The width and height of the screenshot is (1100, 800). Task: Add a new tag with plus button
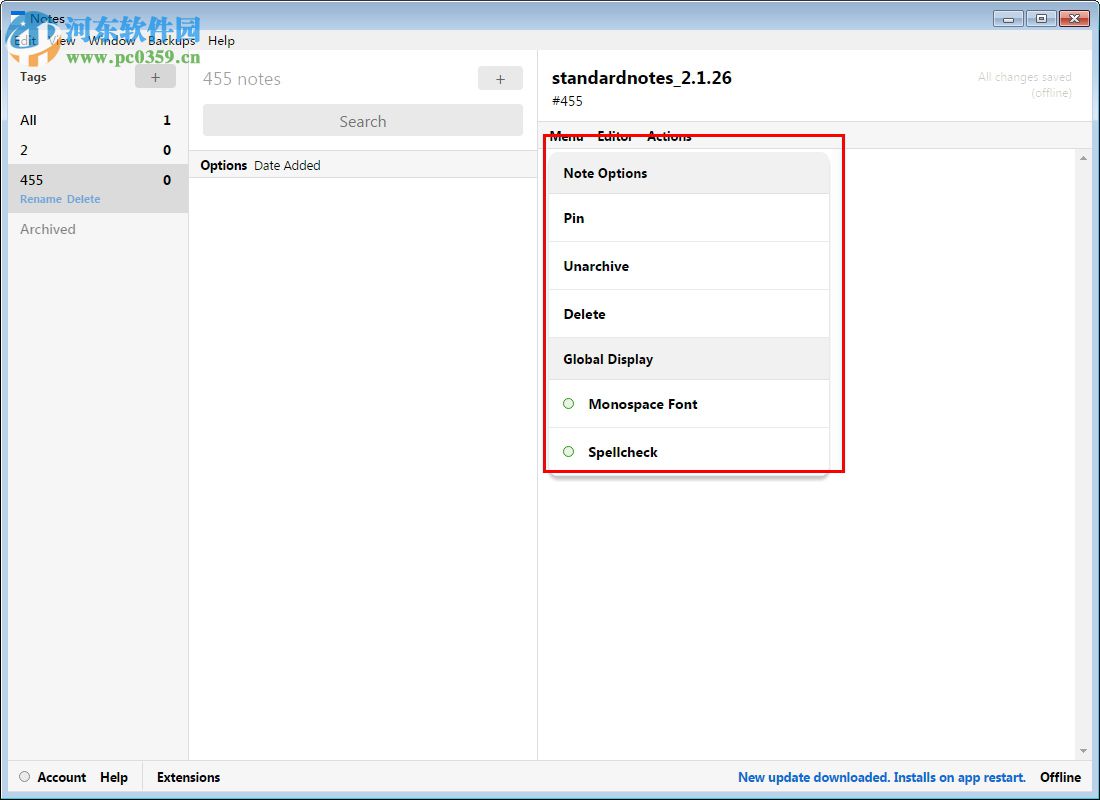coord(155,77)
